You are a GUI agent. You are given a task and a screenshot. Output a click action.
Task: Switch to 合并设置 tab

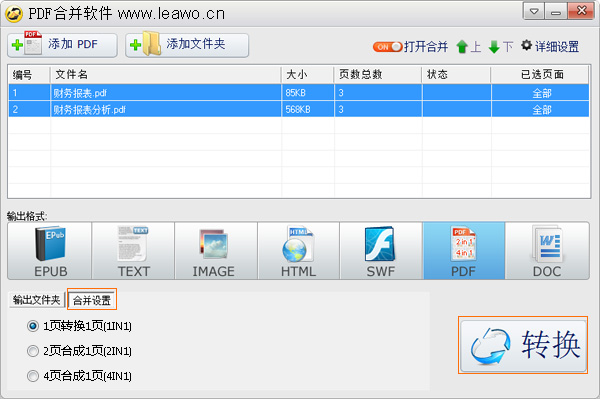(x=92, y=300)
